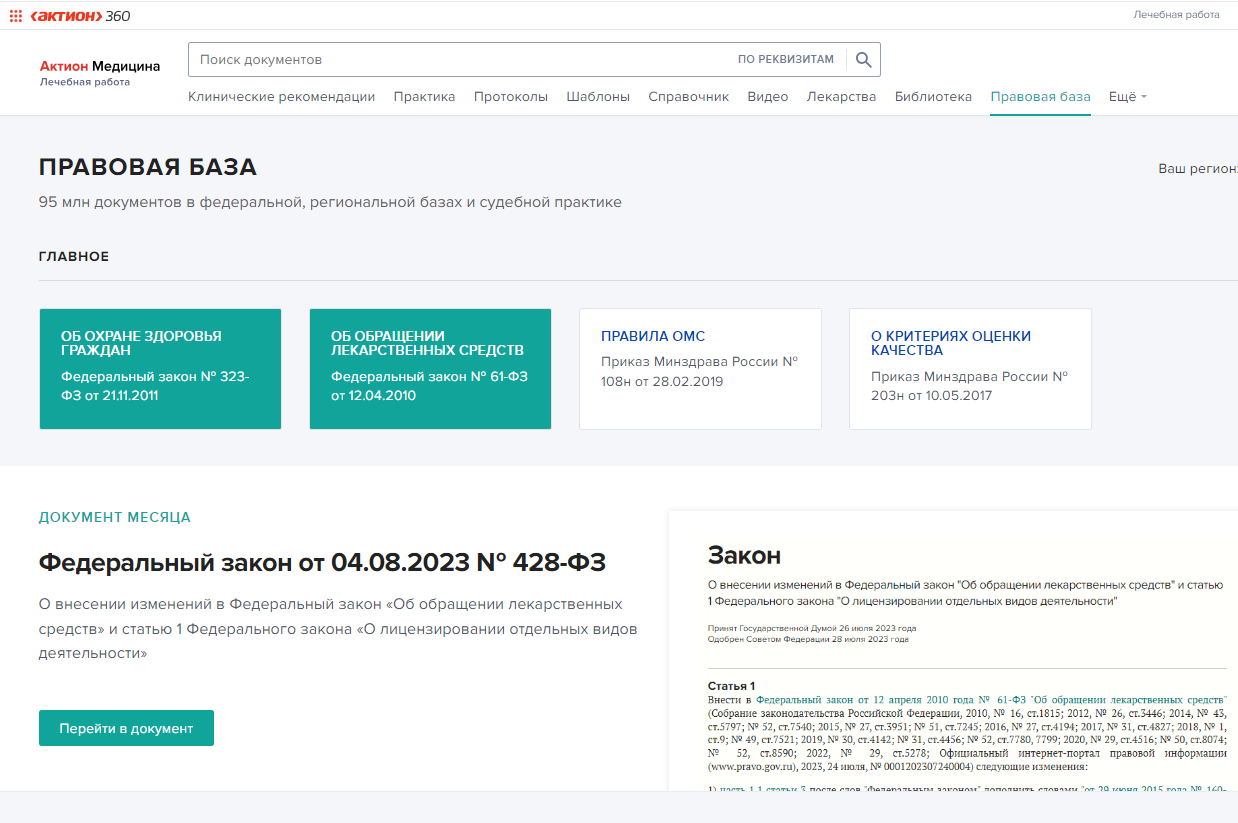This screenshot has height=823, width=1238.
Task: Open the Об обращении лекарственных средств card
Action: 430,368
